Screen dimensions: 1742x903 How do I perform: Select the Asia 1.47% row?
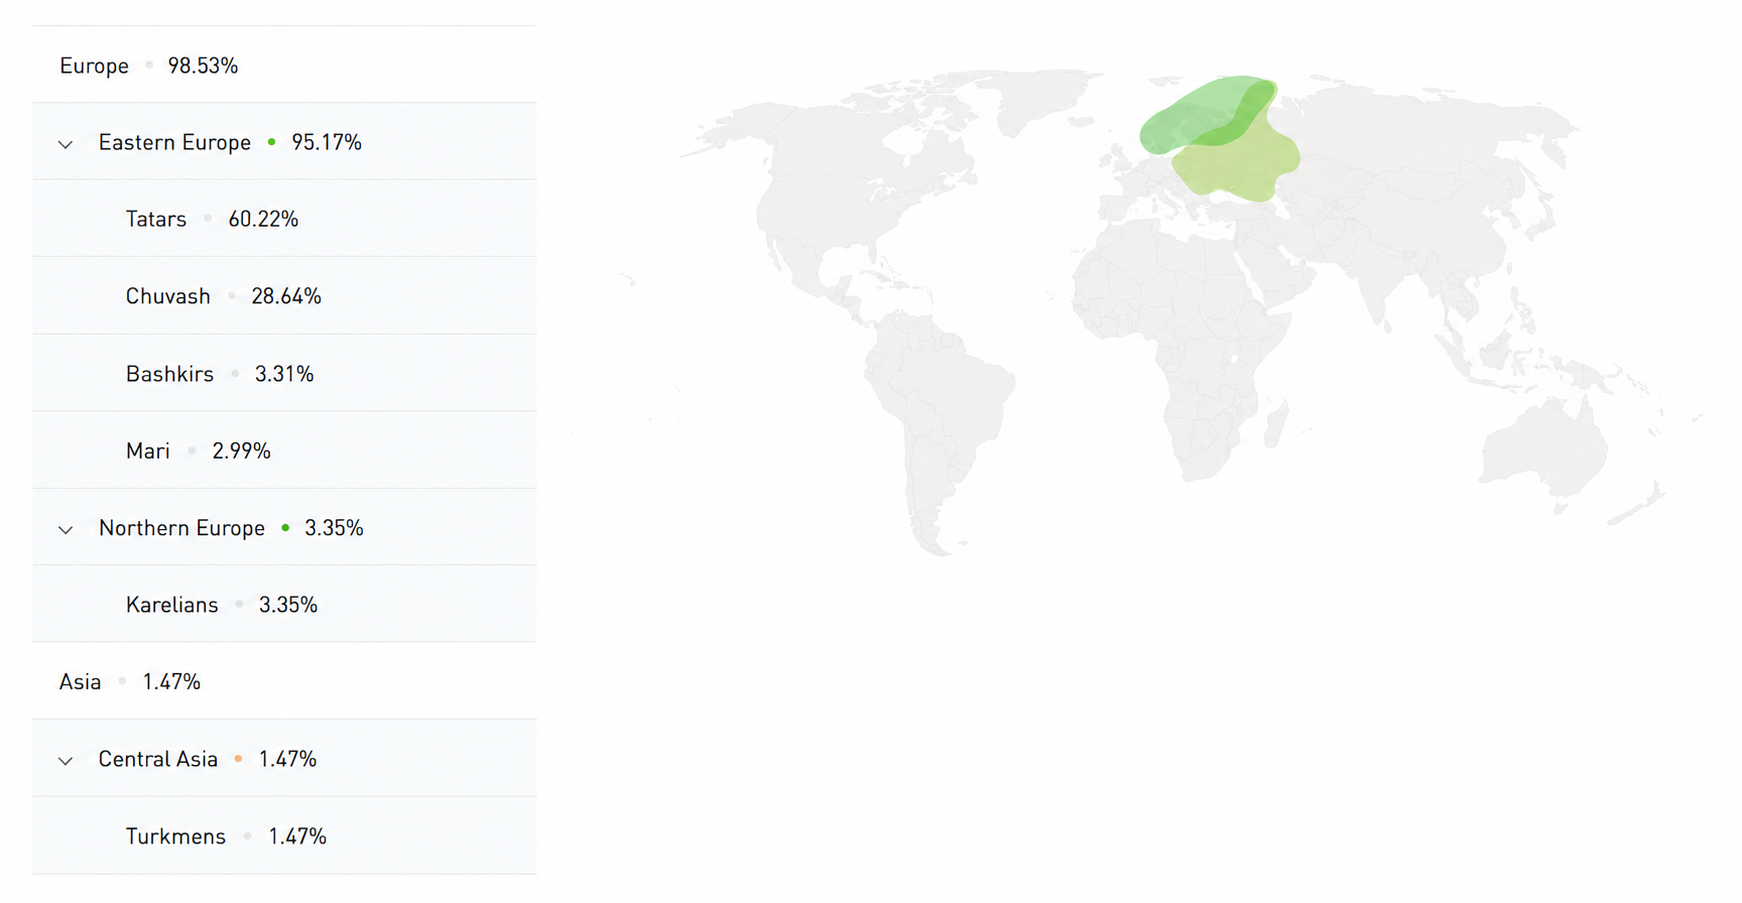[284, 681]
